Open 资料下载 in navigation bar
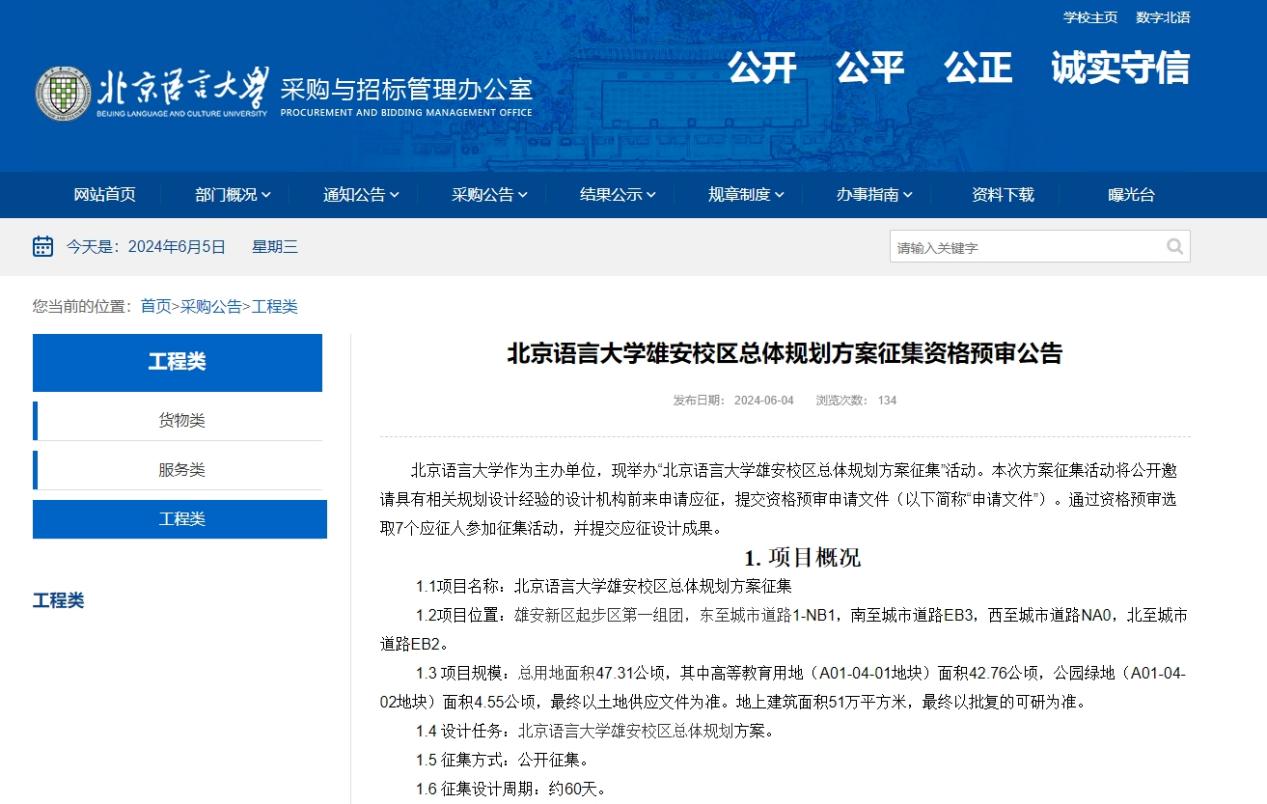 1003,195
